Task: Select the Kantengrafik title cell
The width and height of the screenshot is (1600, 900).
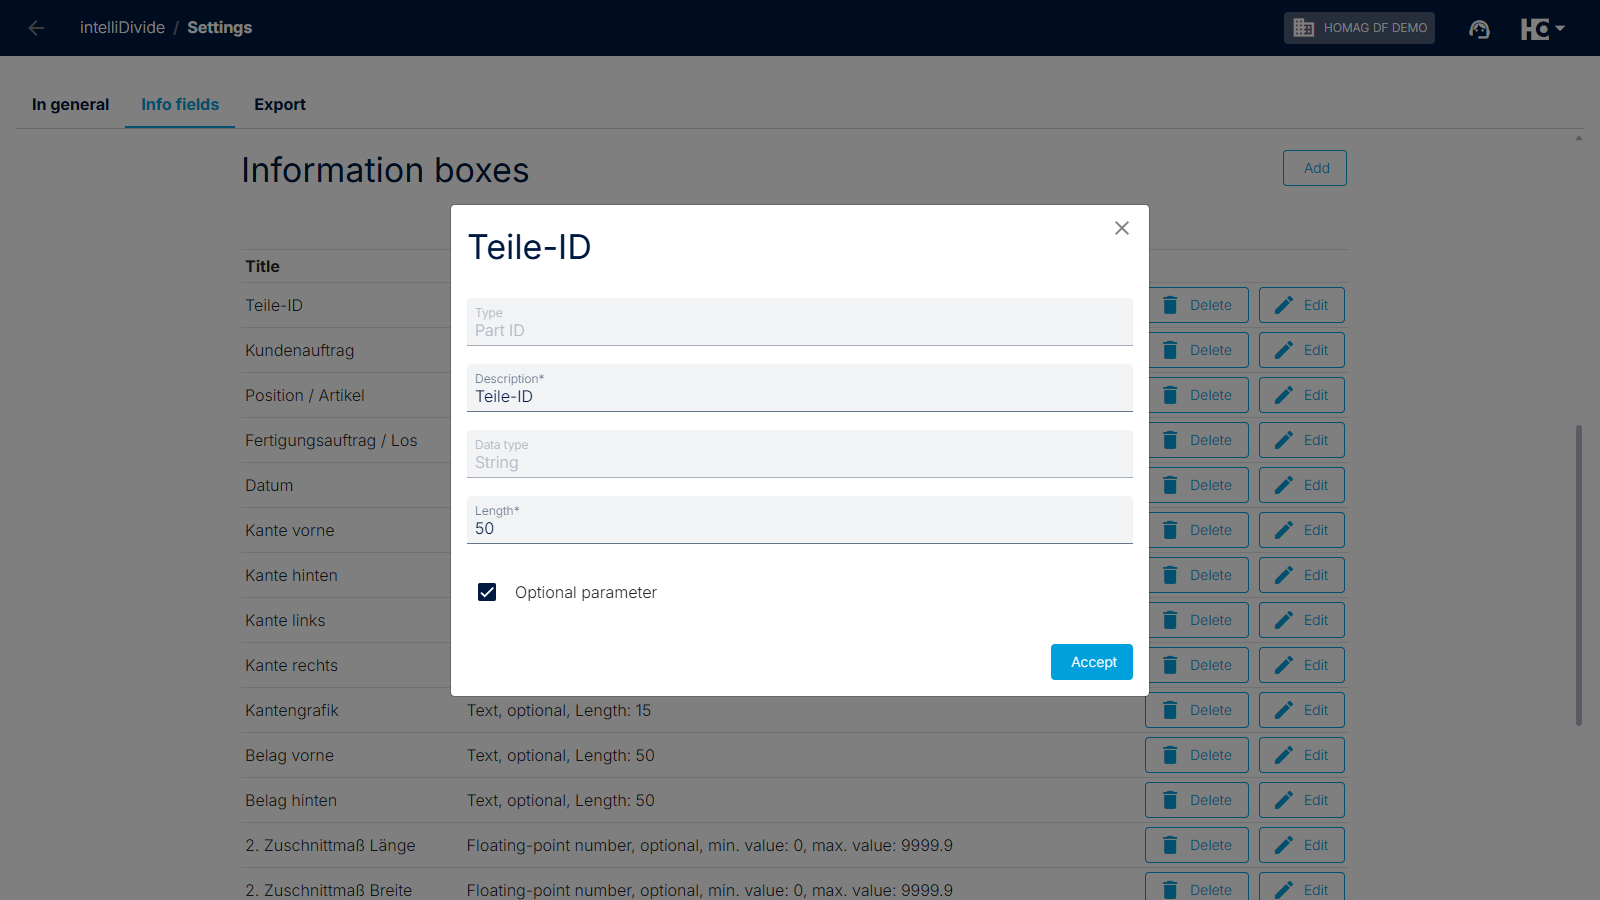Action: tap(292, 710)
